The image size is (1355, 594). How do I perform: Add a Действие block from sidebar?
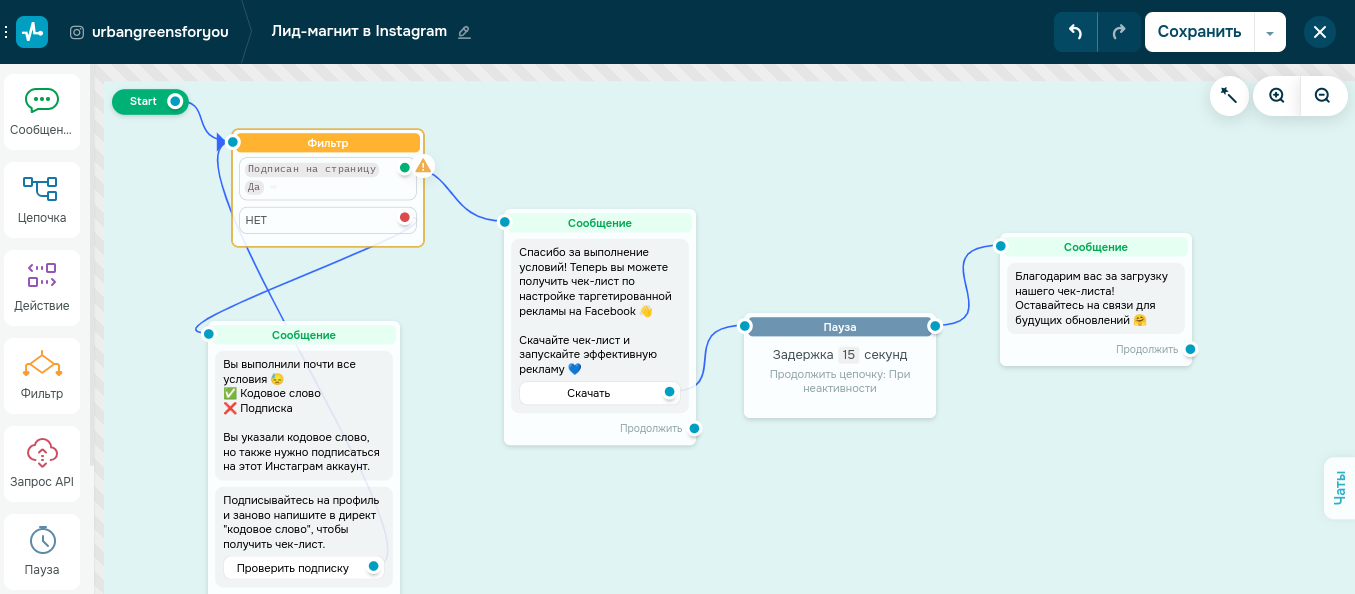click(x=42, y=287)
